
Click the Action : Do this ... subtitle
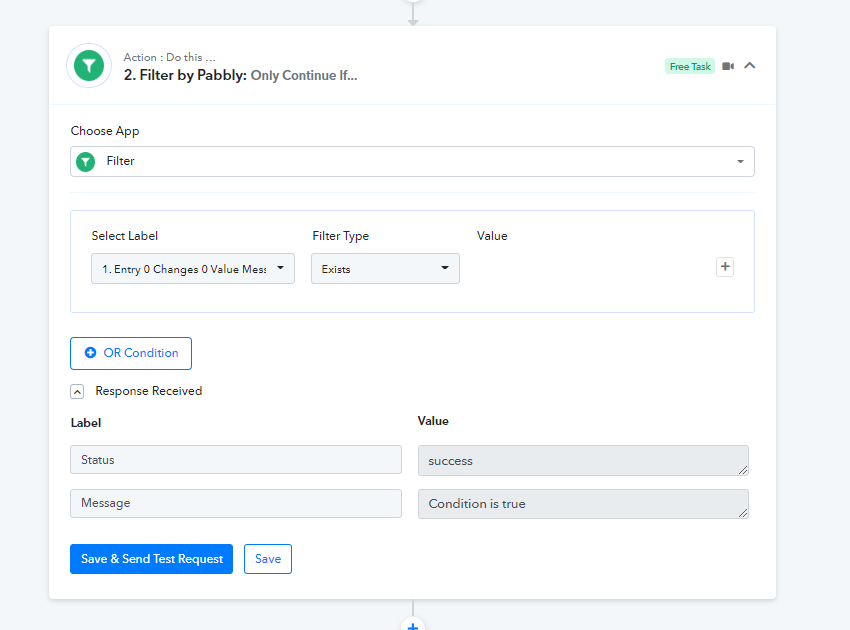[x=169, y=57]
